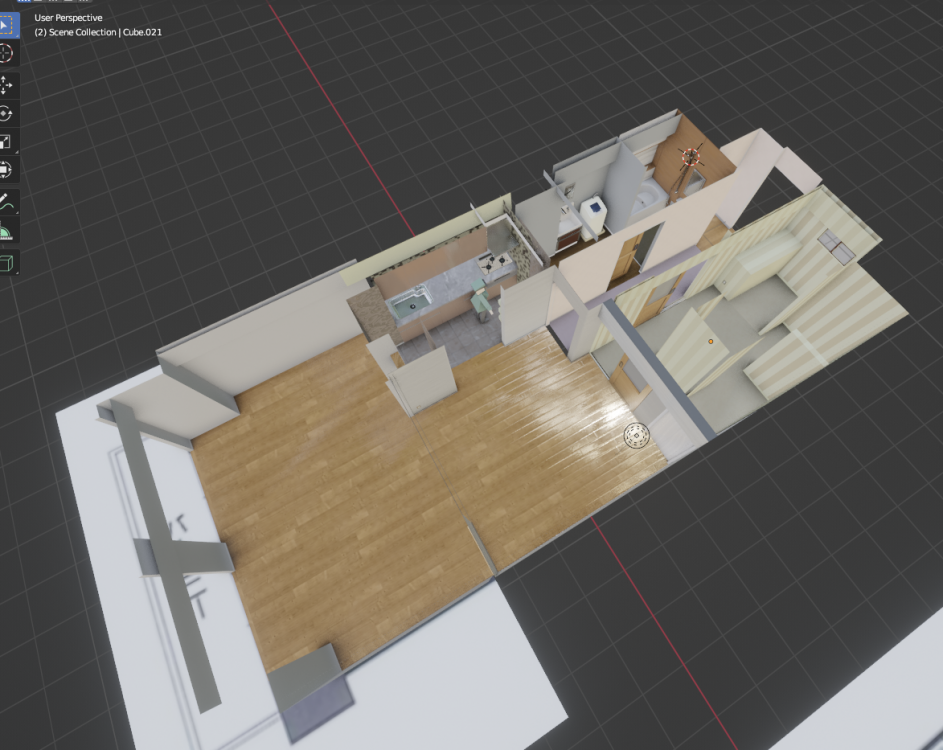Select the Select Box tool
943x750 pixels.
pyautogui.click(x=8, y=23)
